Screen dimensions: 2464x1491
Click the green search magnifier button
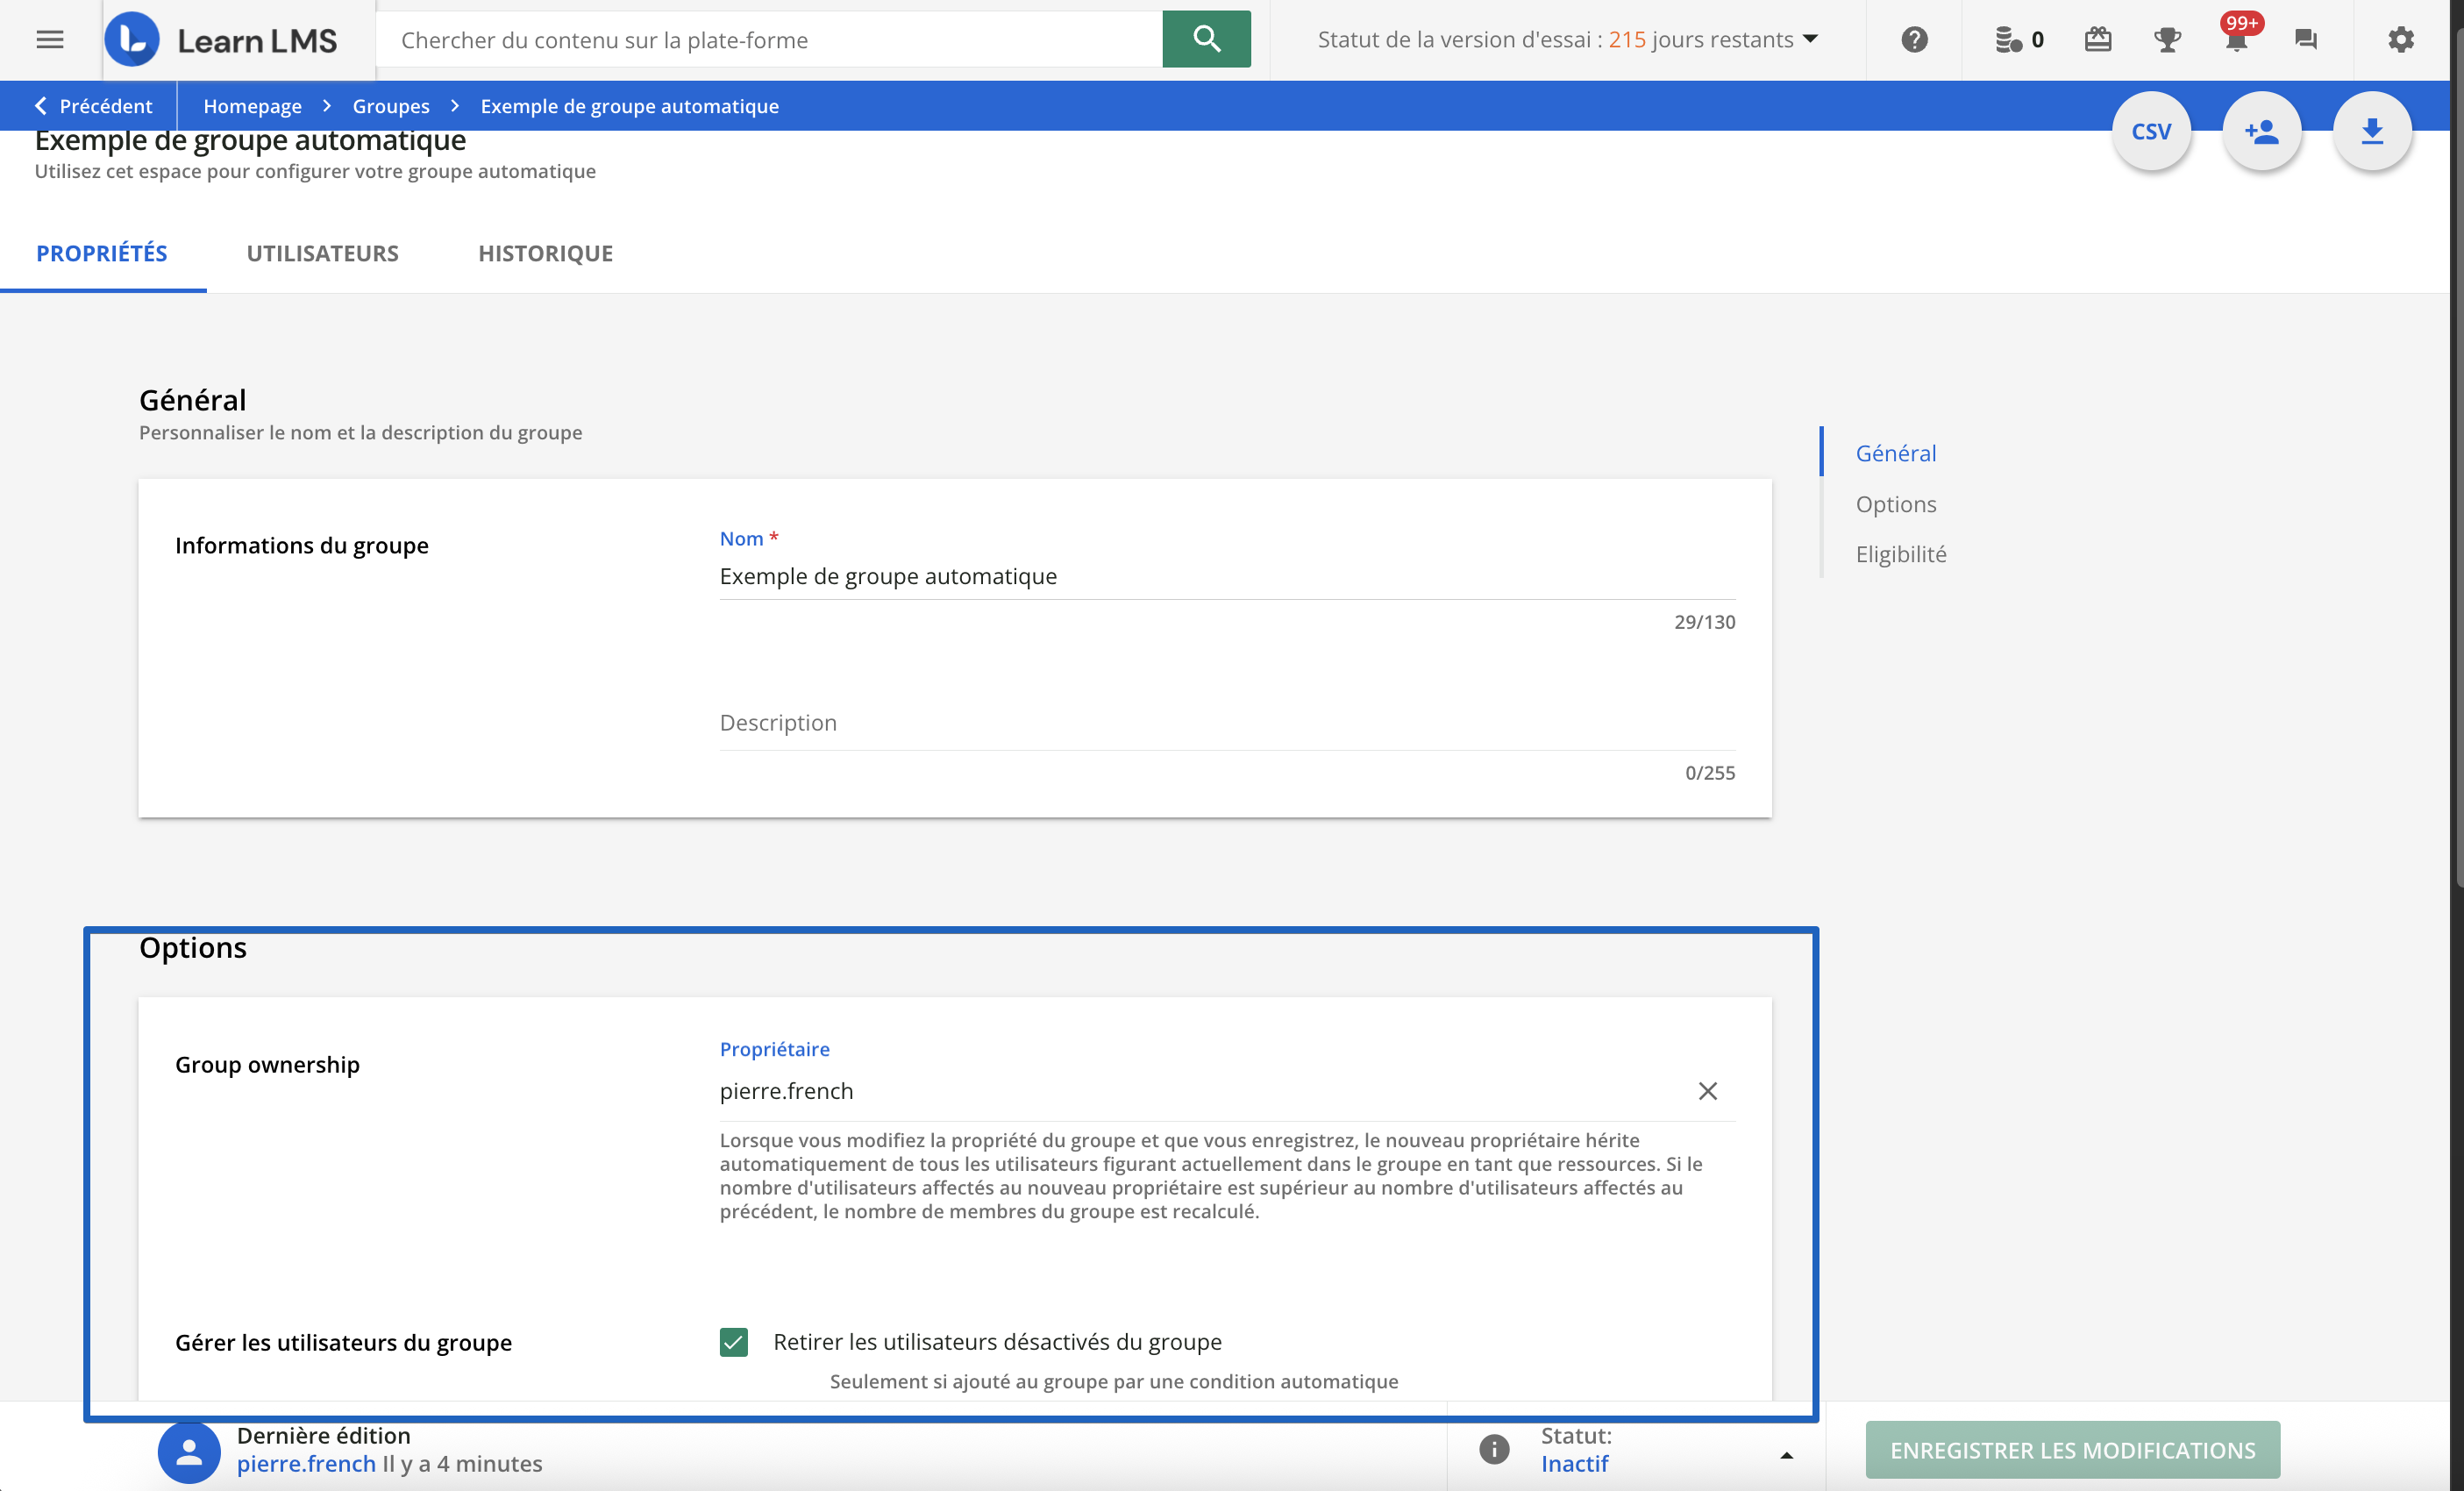1206,39
